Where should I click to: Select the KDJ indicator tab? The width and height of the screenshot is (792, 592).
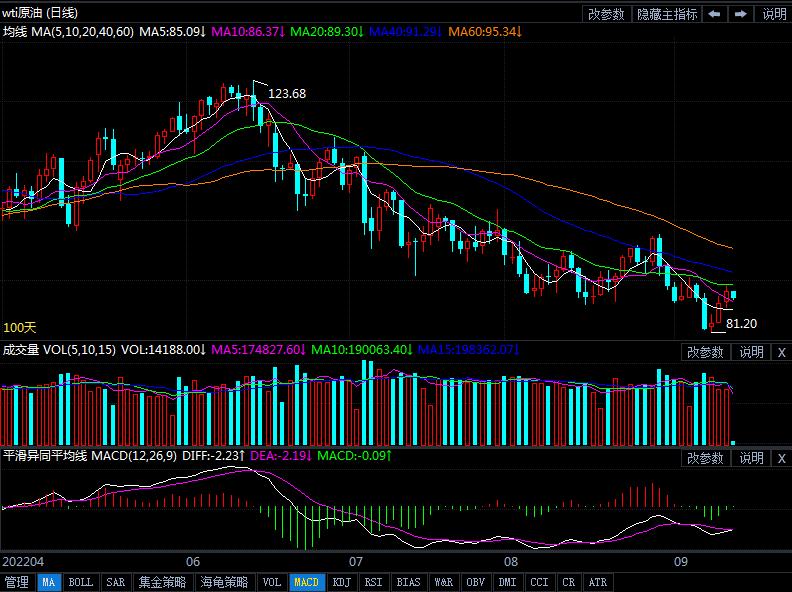pos(341,582)
